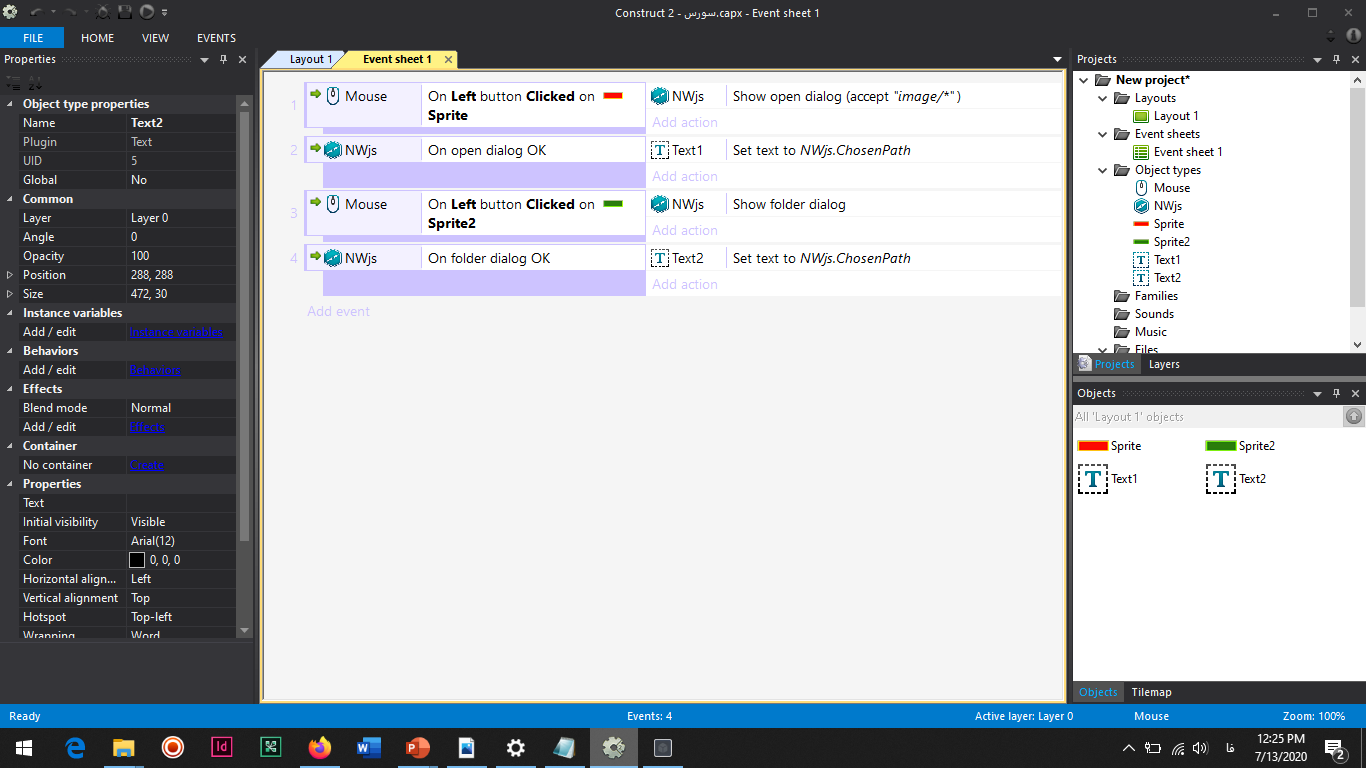This screenshot has height=768, width=1366.
Task: Select Sprite2 object in the Objects panel
Action: (1240, 446)
